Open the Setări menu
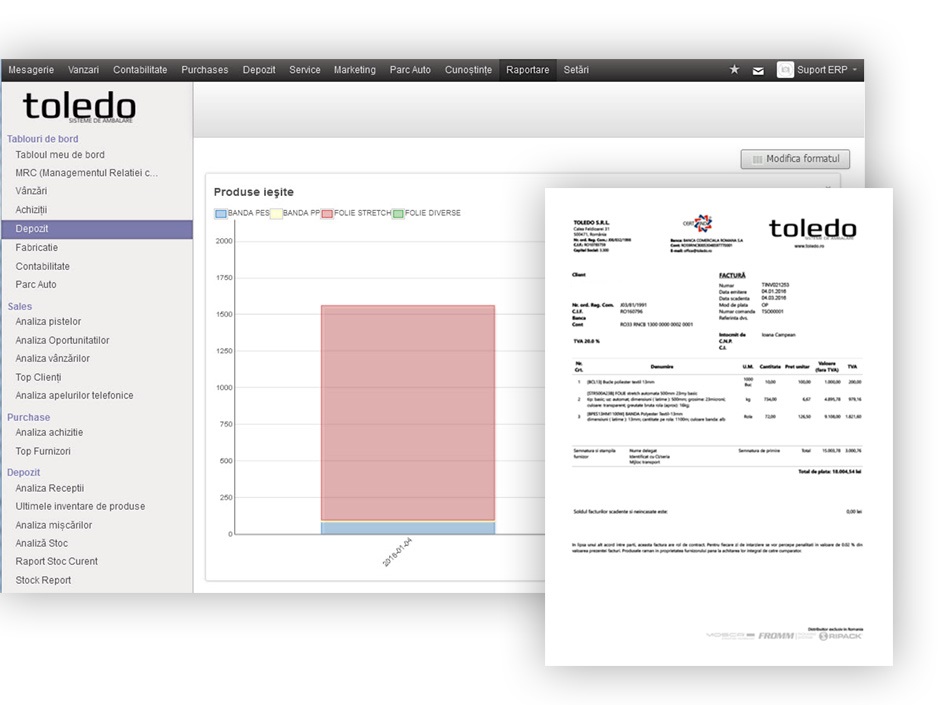 576,70
